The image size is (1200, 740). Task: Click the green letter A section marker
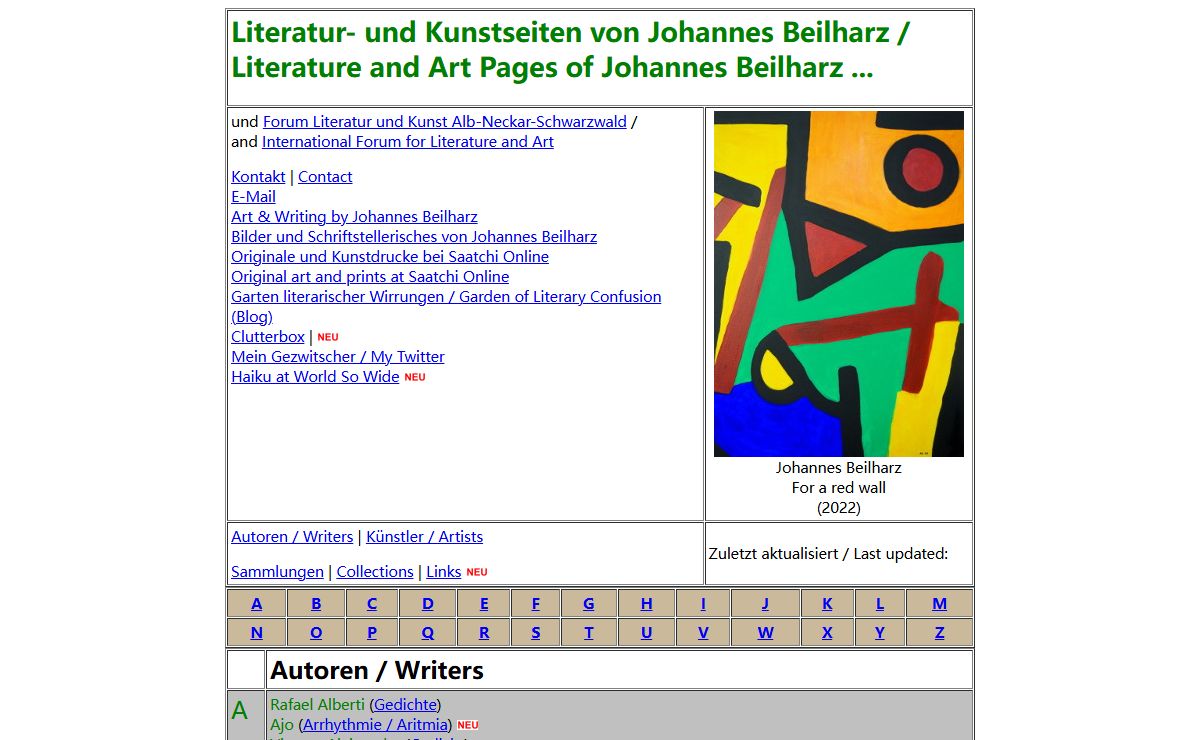240,711
